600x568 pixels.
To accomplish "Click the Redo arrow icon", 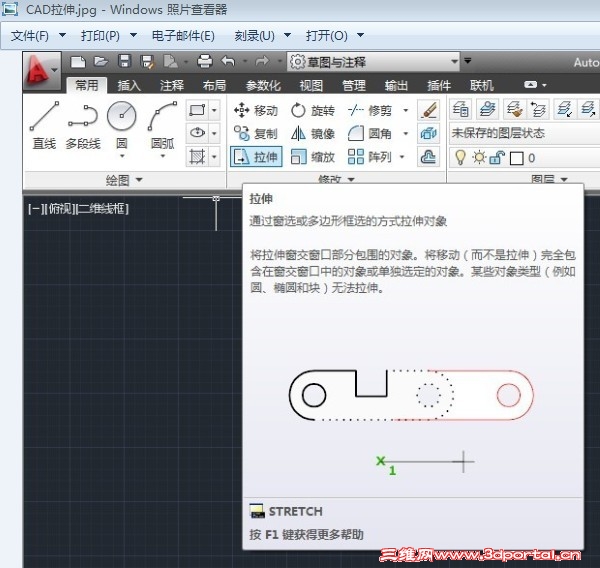I will [262, 61].
